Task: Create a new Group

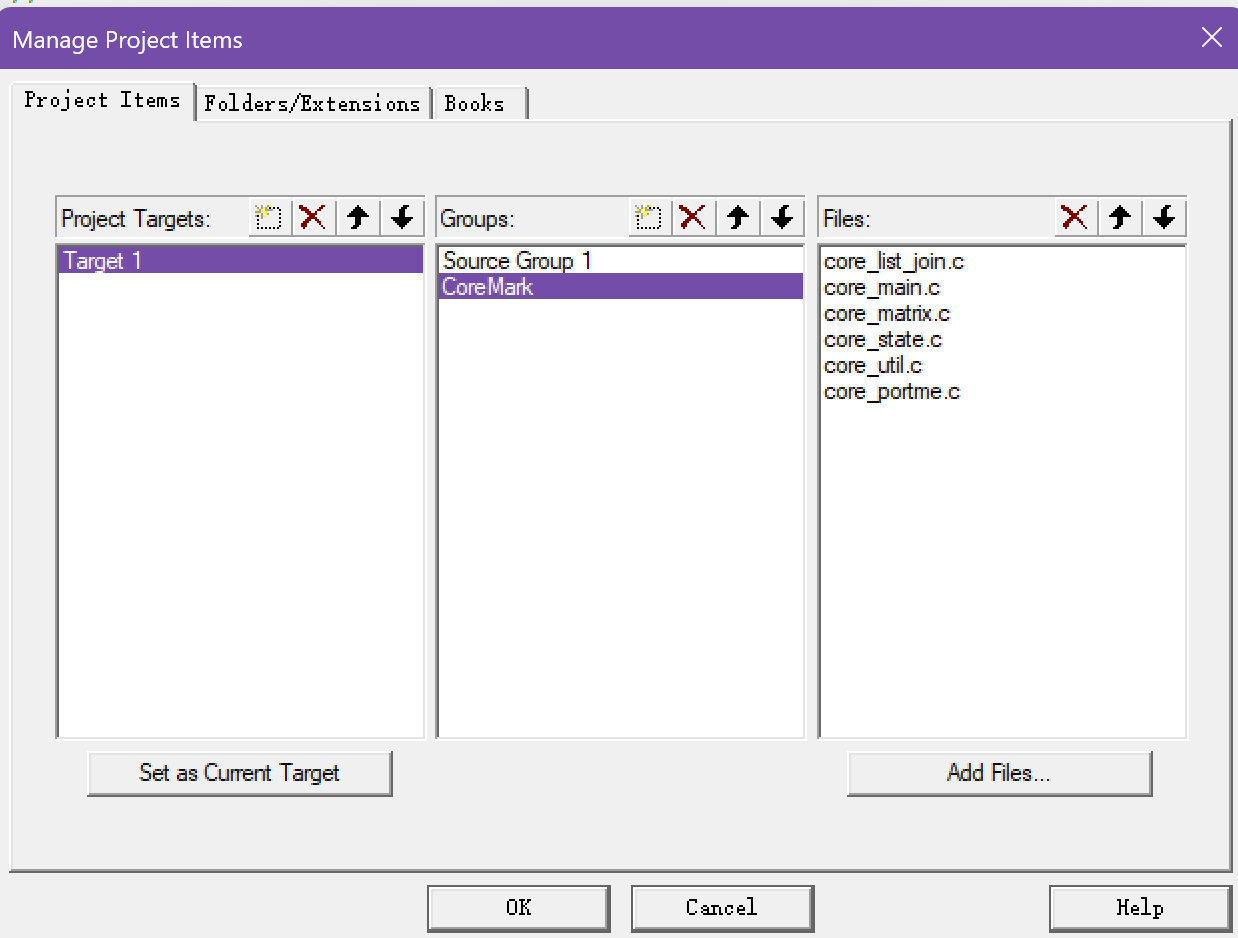Action: [649, 217]
